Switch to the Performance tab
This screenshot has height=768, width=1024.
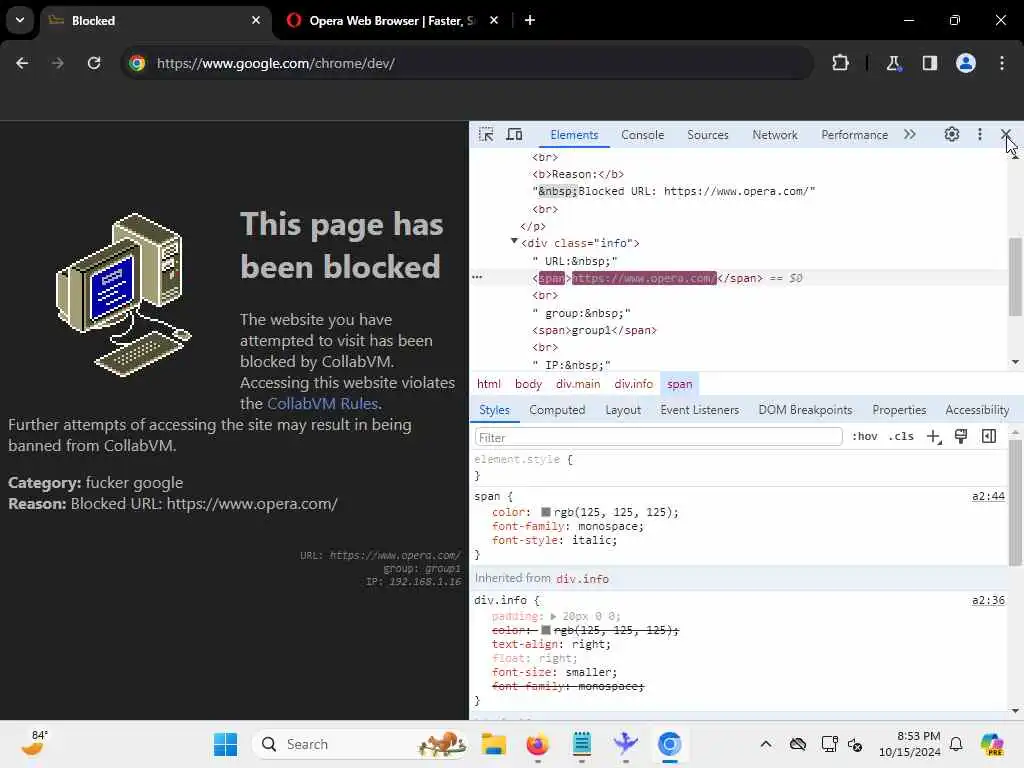click(x=854, y=135)
